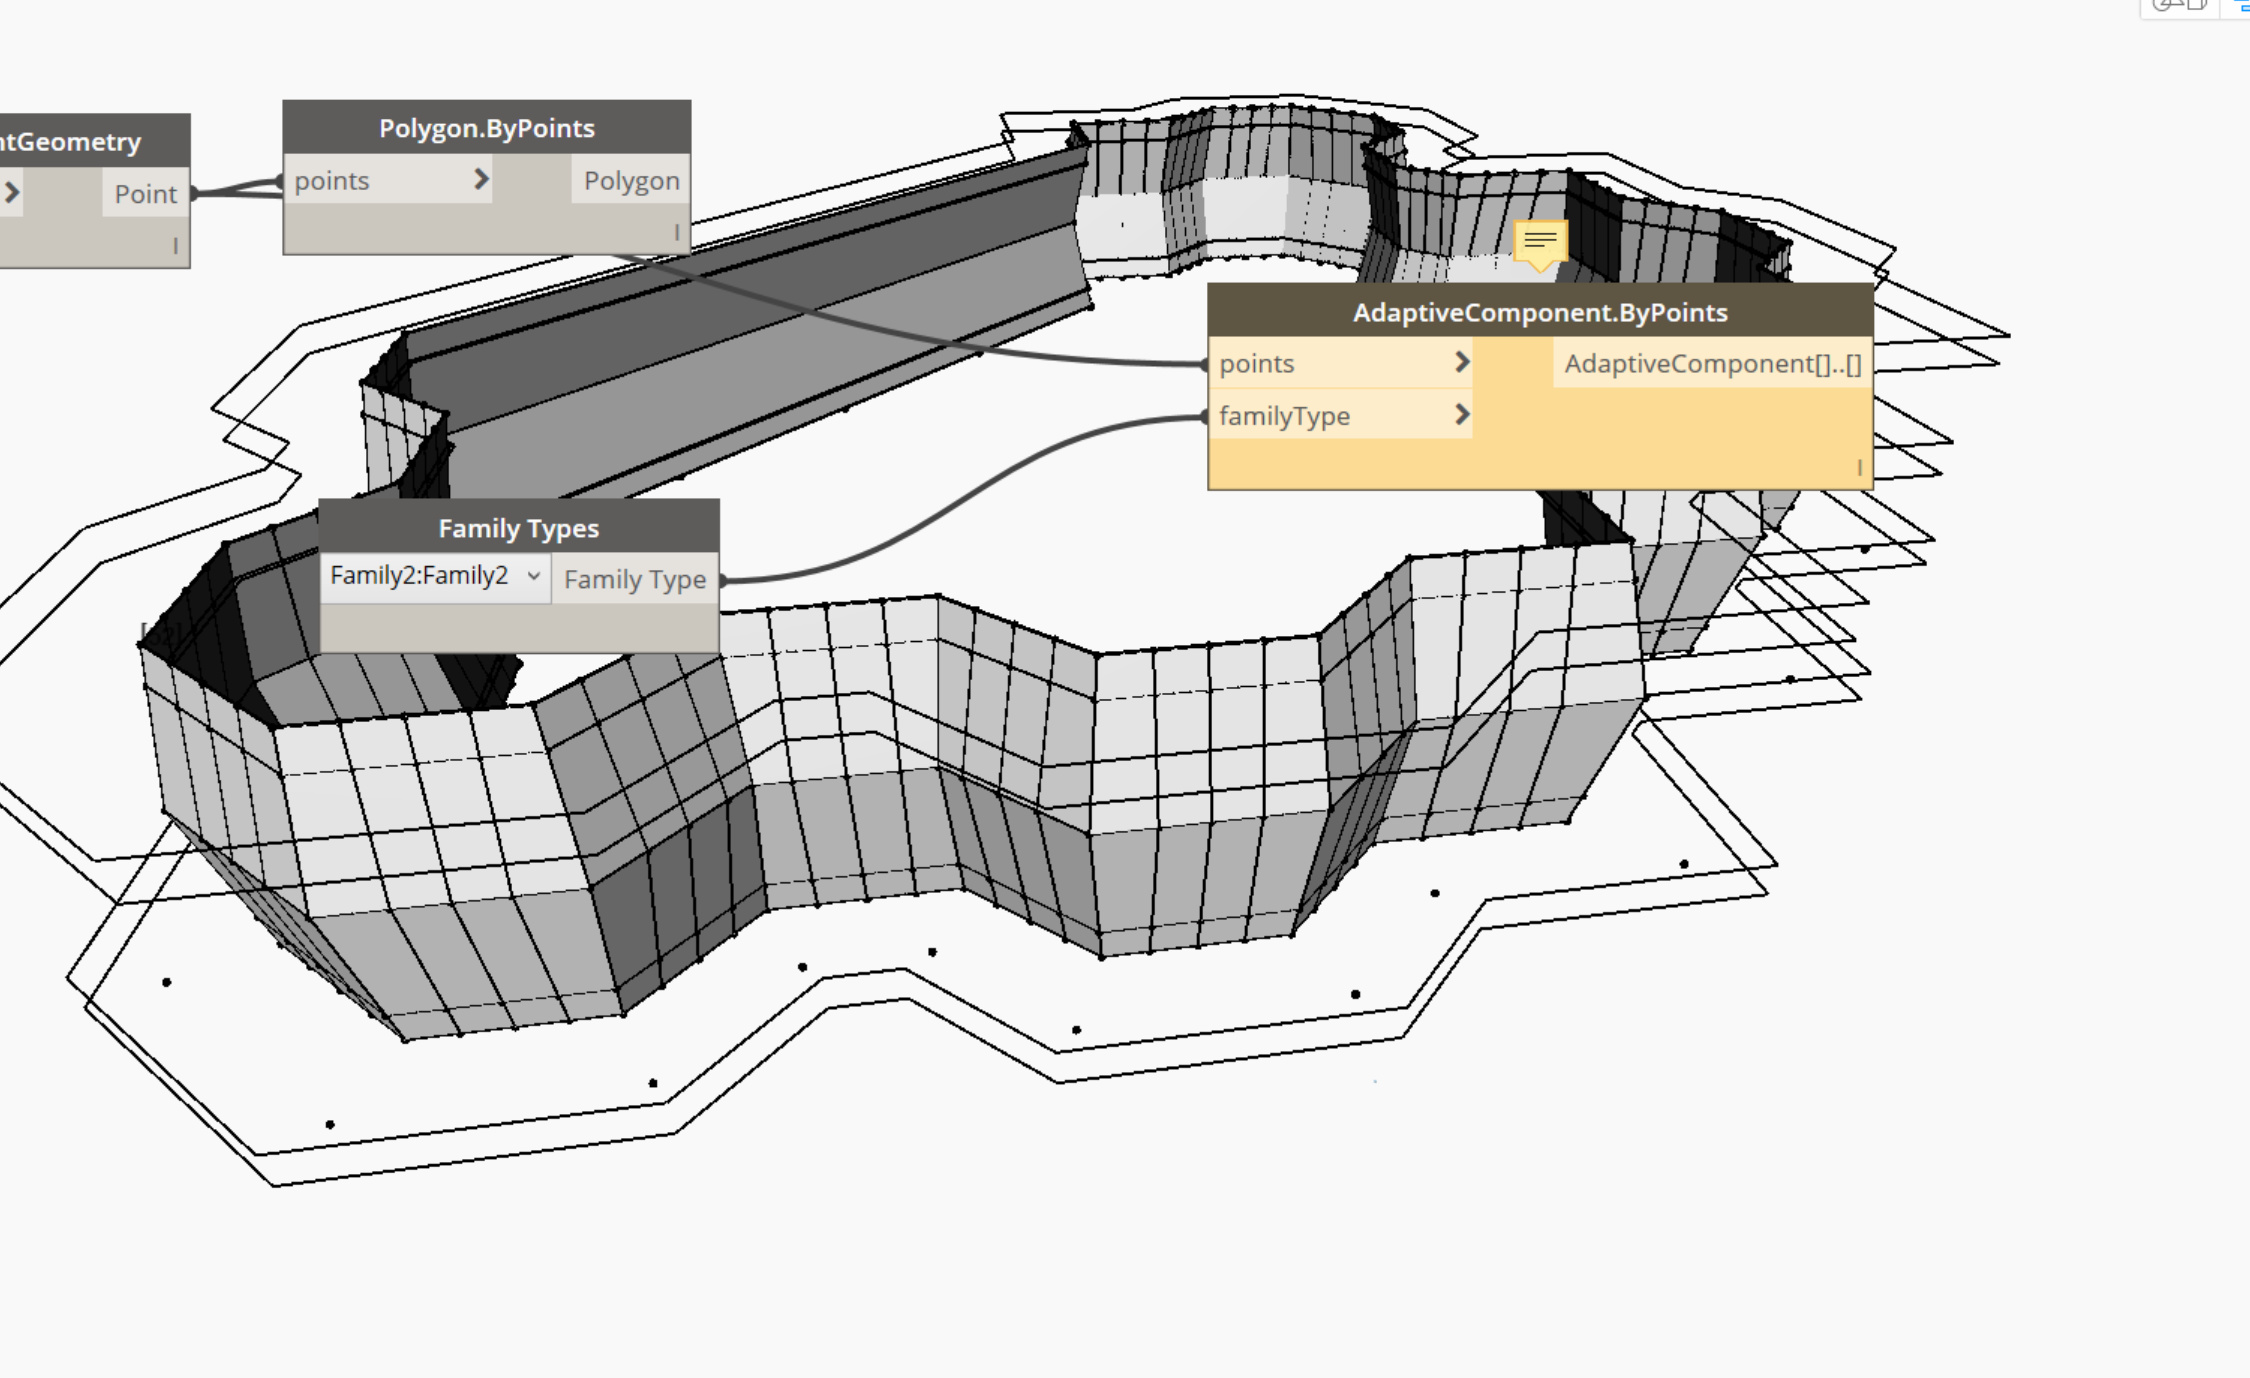Click lacing indicator on AdaptiveComponent.ByPoints node
Viewport: 2250px width, 1378px height.
click(1859, 467)
